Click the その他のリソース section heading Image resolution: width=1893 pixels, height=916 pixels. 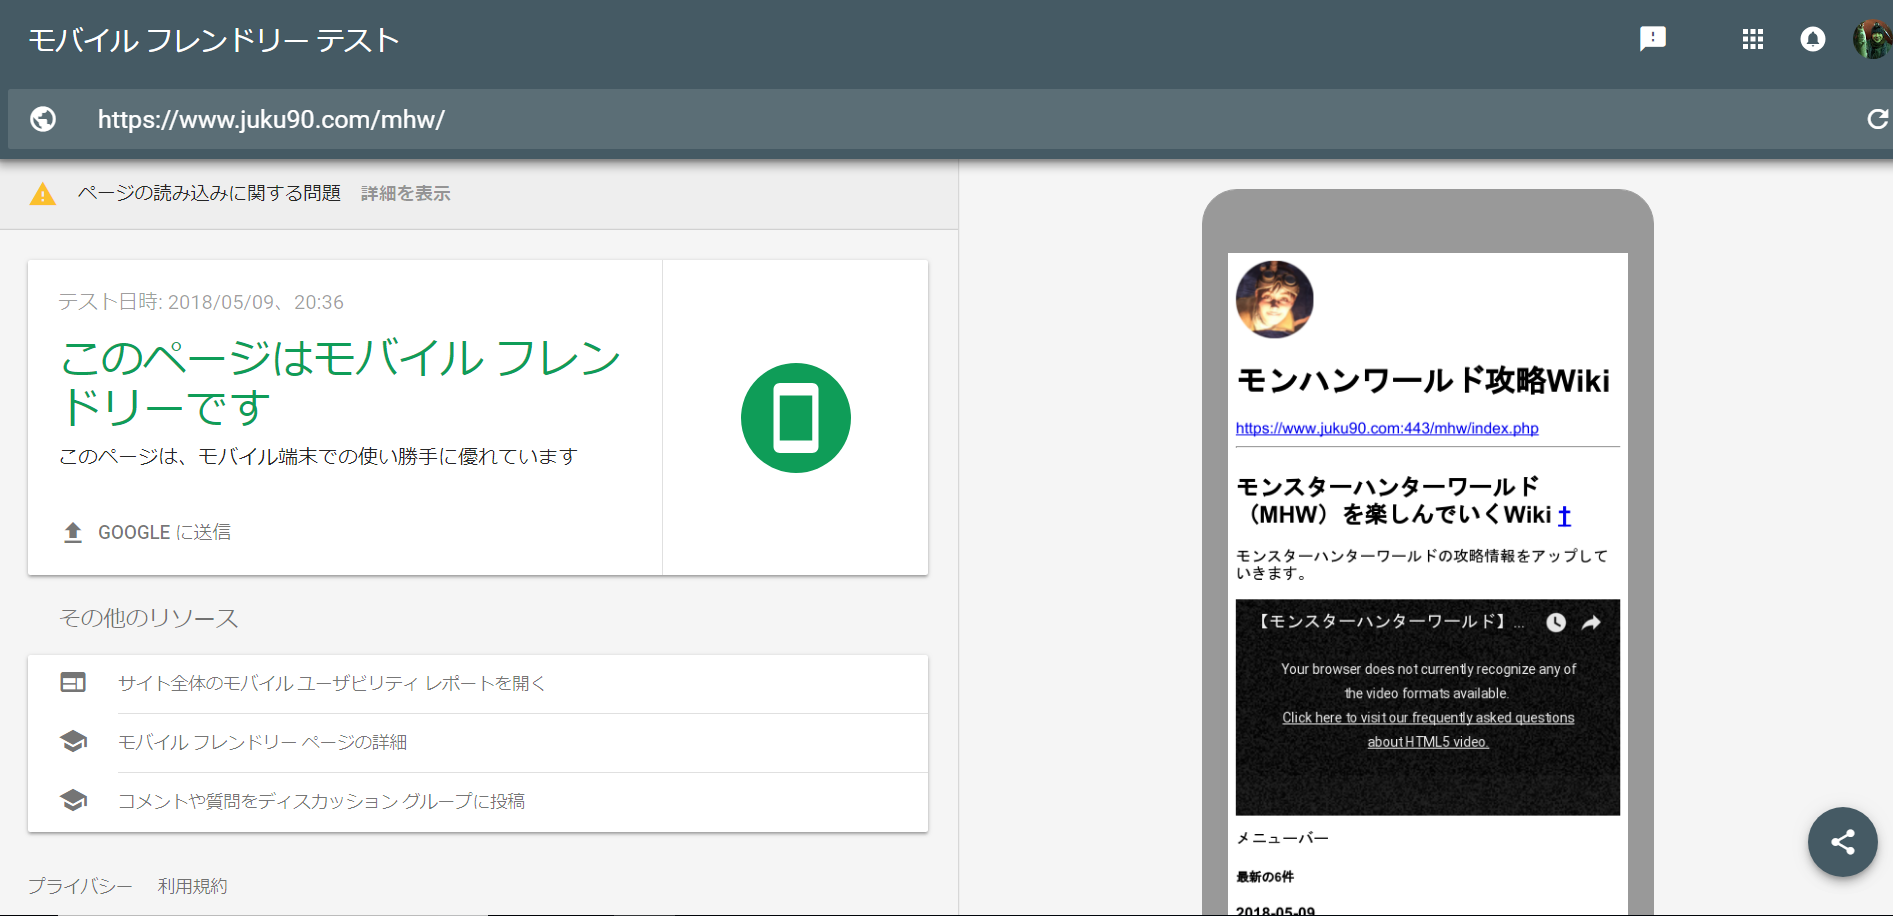tap(149, 618)
